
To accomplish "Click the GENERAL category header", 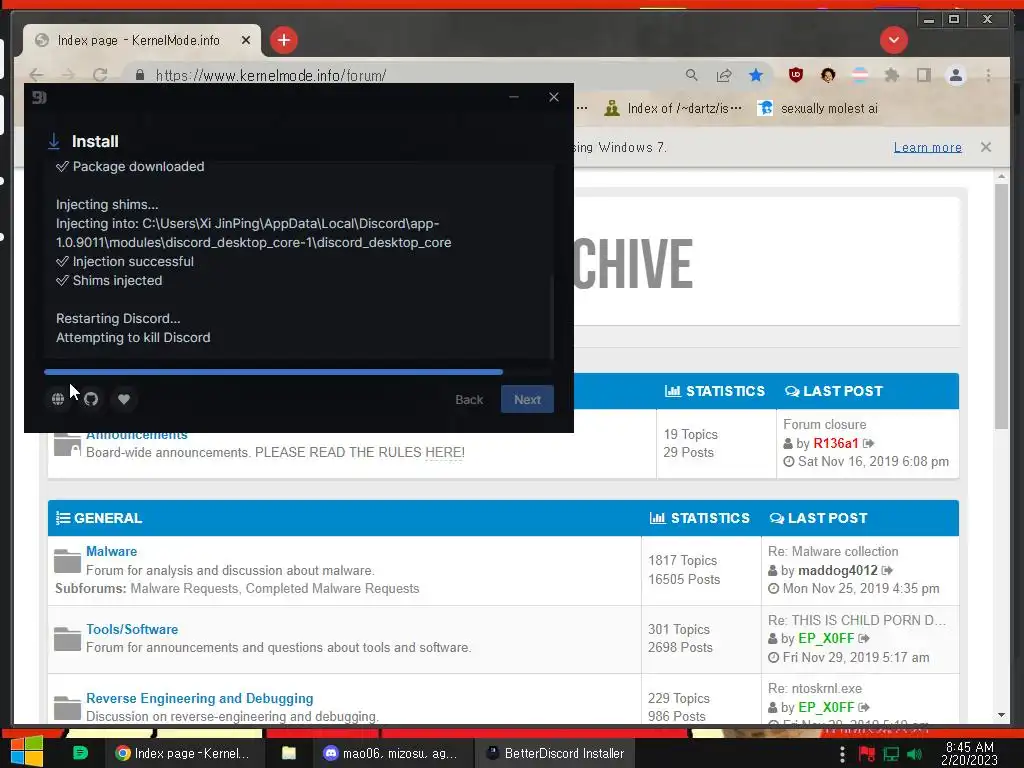I will 108,519.
